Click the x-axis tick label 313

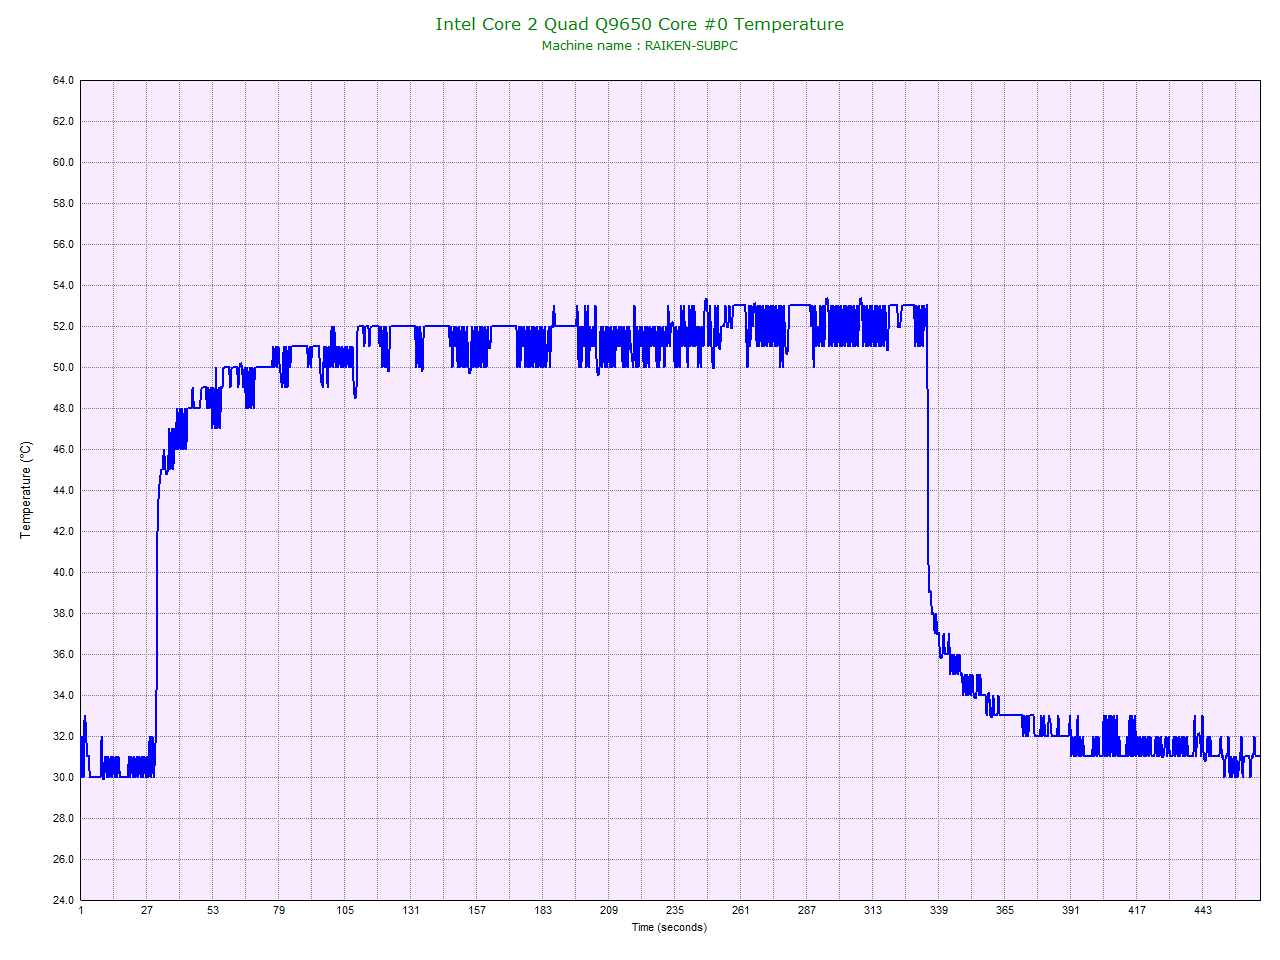tap(873, 910)
